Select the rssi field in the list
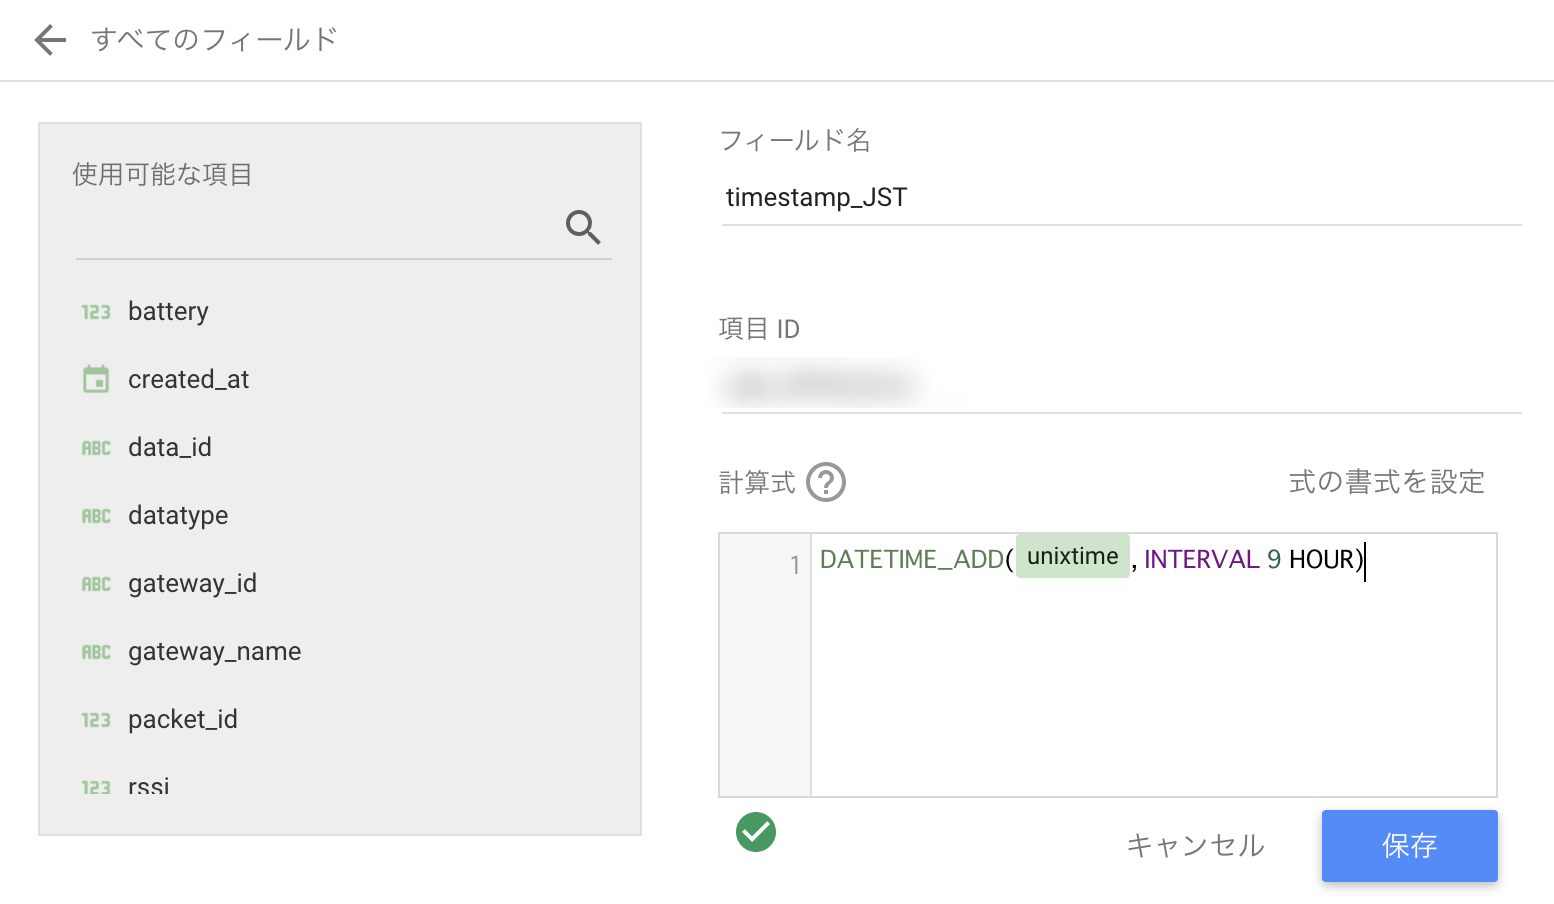Viewport: 1554px width, 904px height. pos(148,785)
